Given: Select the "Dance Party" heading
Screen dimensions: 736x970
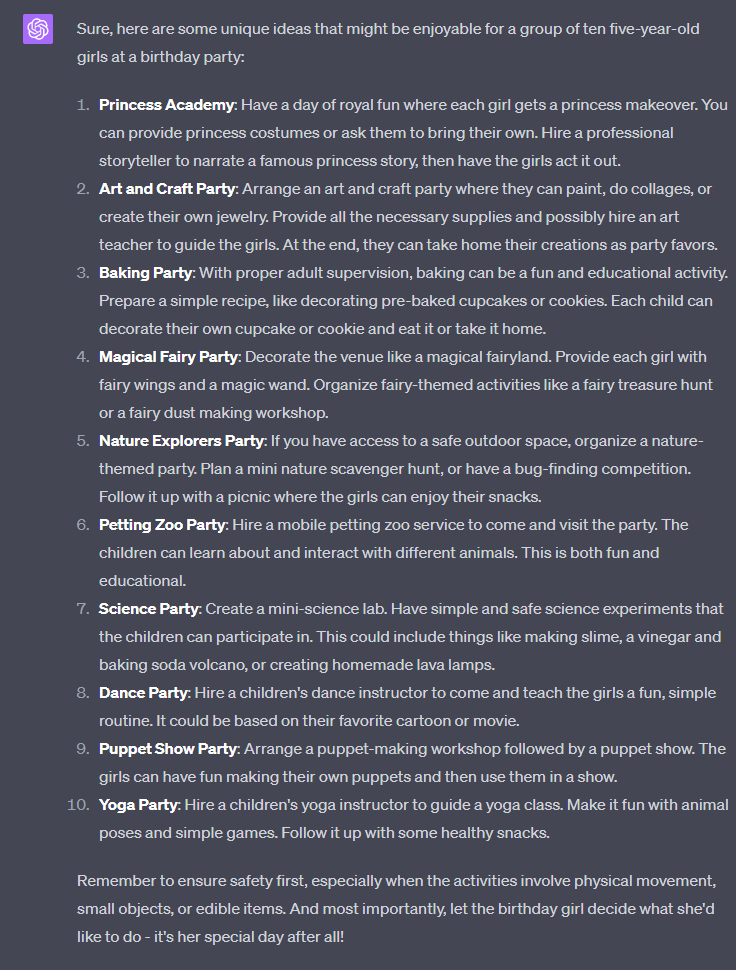Looking at the screenshot, I should click(143, 693).
